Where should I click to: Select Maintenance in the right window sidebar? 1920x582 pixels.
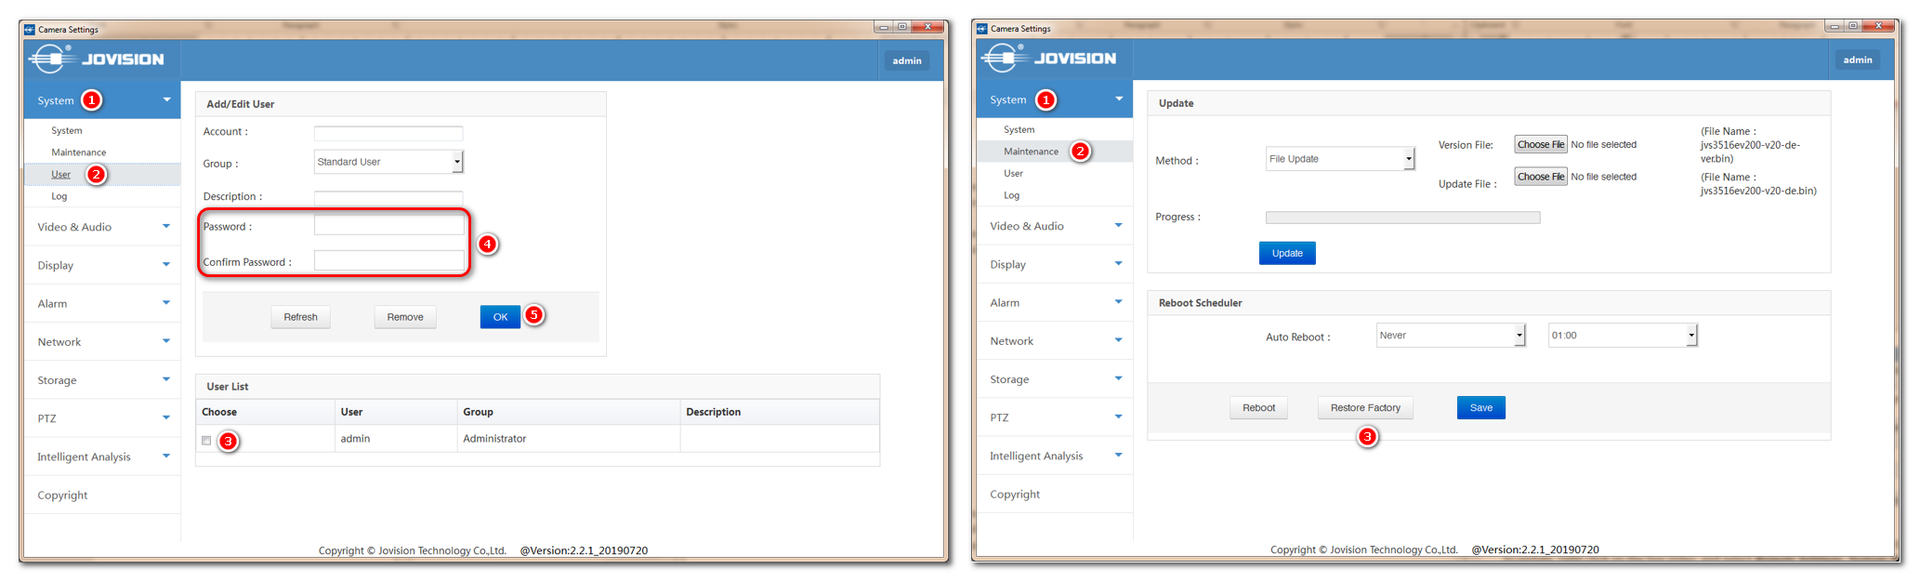click(1031, 151)
